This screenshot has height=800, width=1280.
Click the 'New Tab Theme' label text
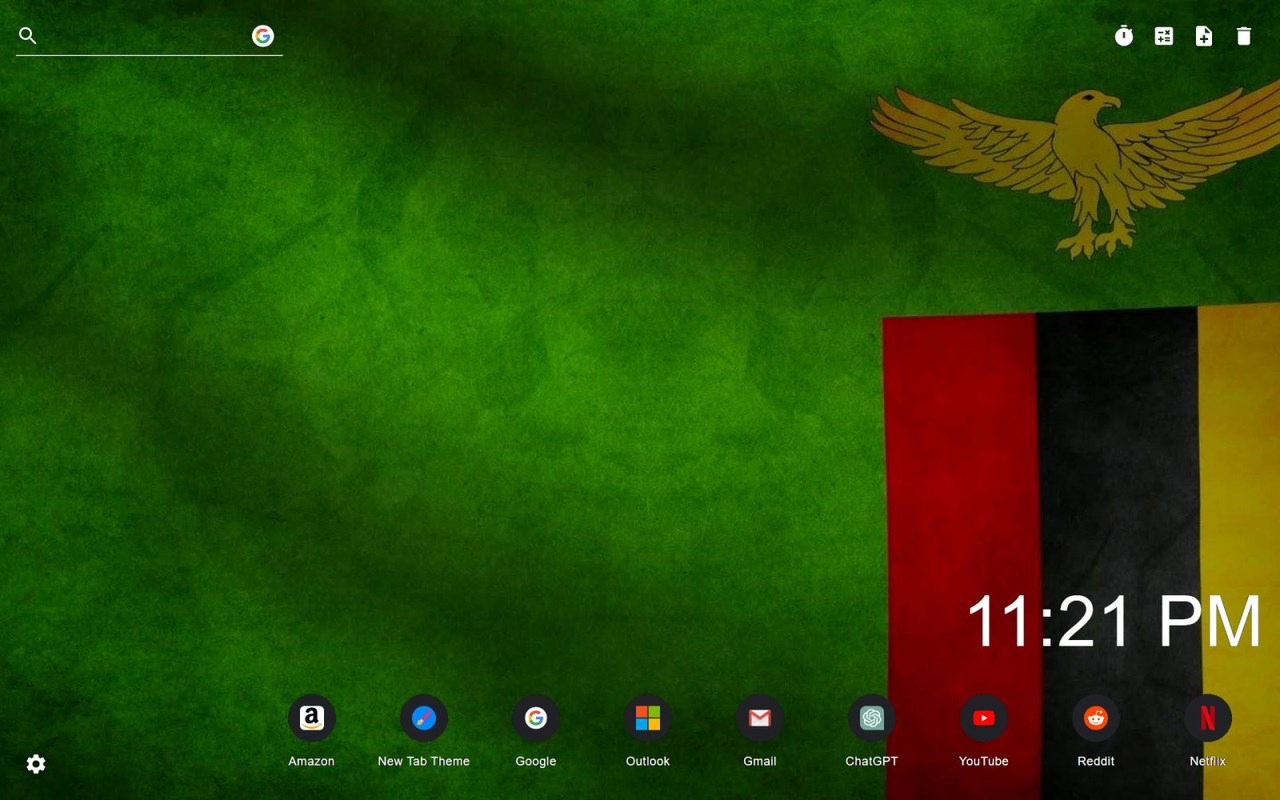pyautogui.click(x=424, y=761)
